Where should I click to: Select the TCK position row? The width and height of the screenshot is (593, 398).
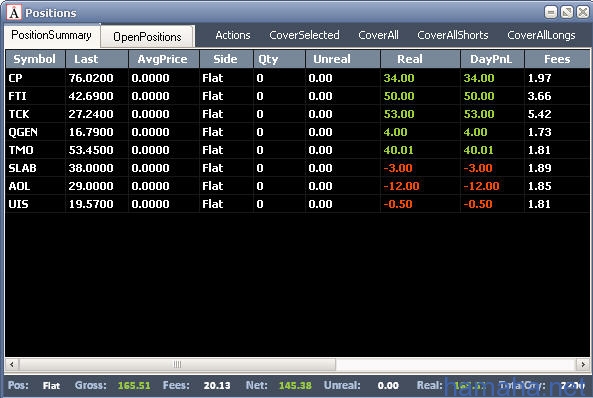(x=297, y=114)
